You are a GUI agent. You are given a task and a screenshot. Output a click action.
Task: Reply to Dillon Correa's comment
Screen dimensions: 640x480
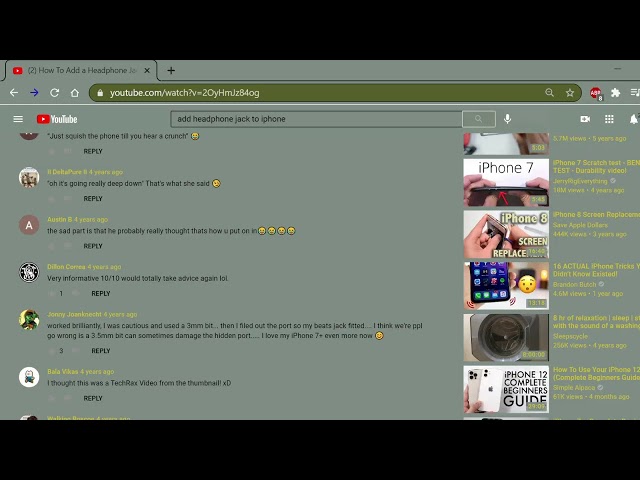tap(101, 294)
